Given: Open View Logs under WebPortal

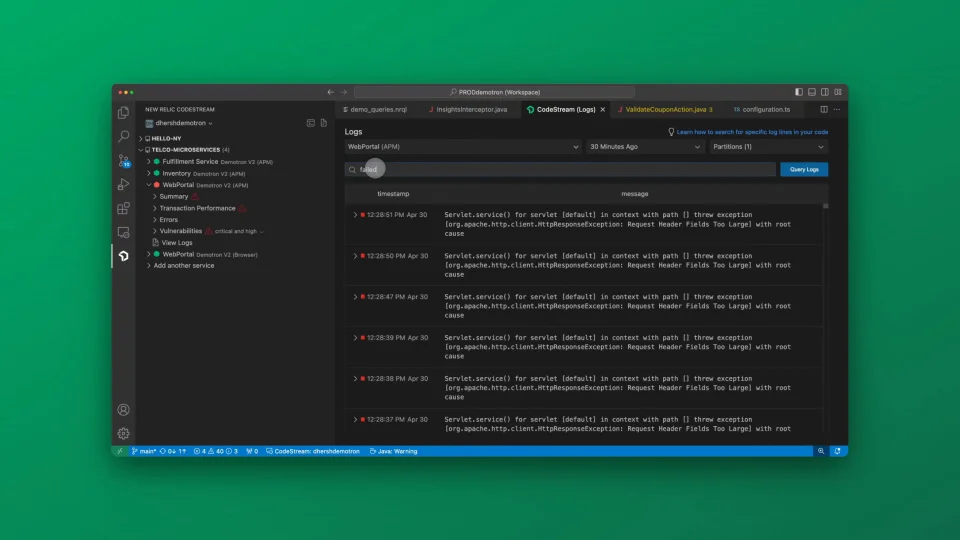Looking at the screenshot, I should (176, 242).
